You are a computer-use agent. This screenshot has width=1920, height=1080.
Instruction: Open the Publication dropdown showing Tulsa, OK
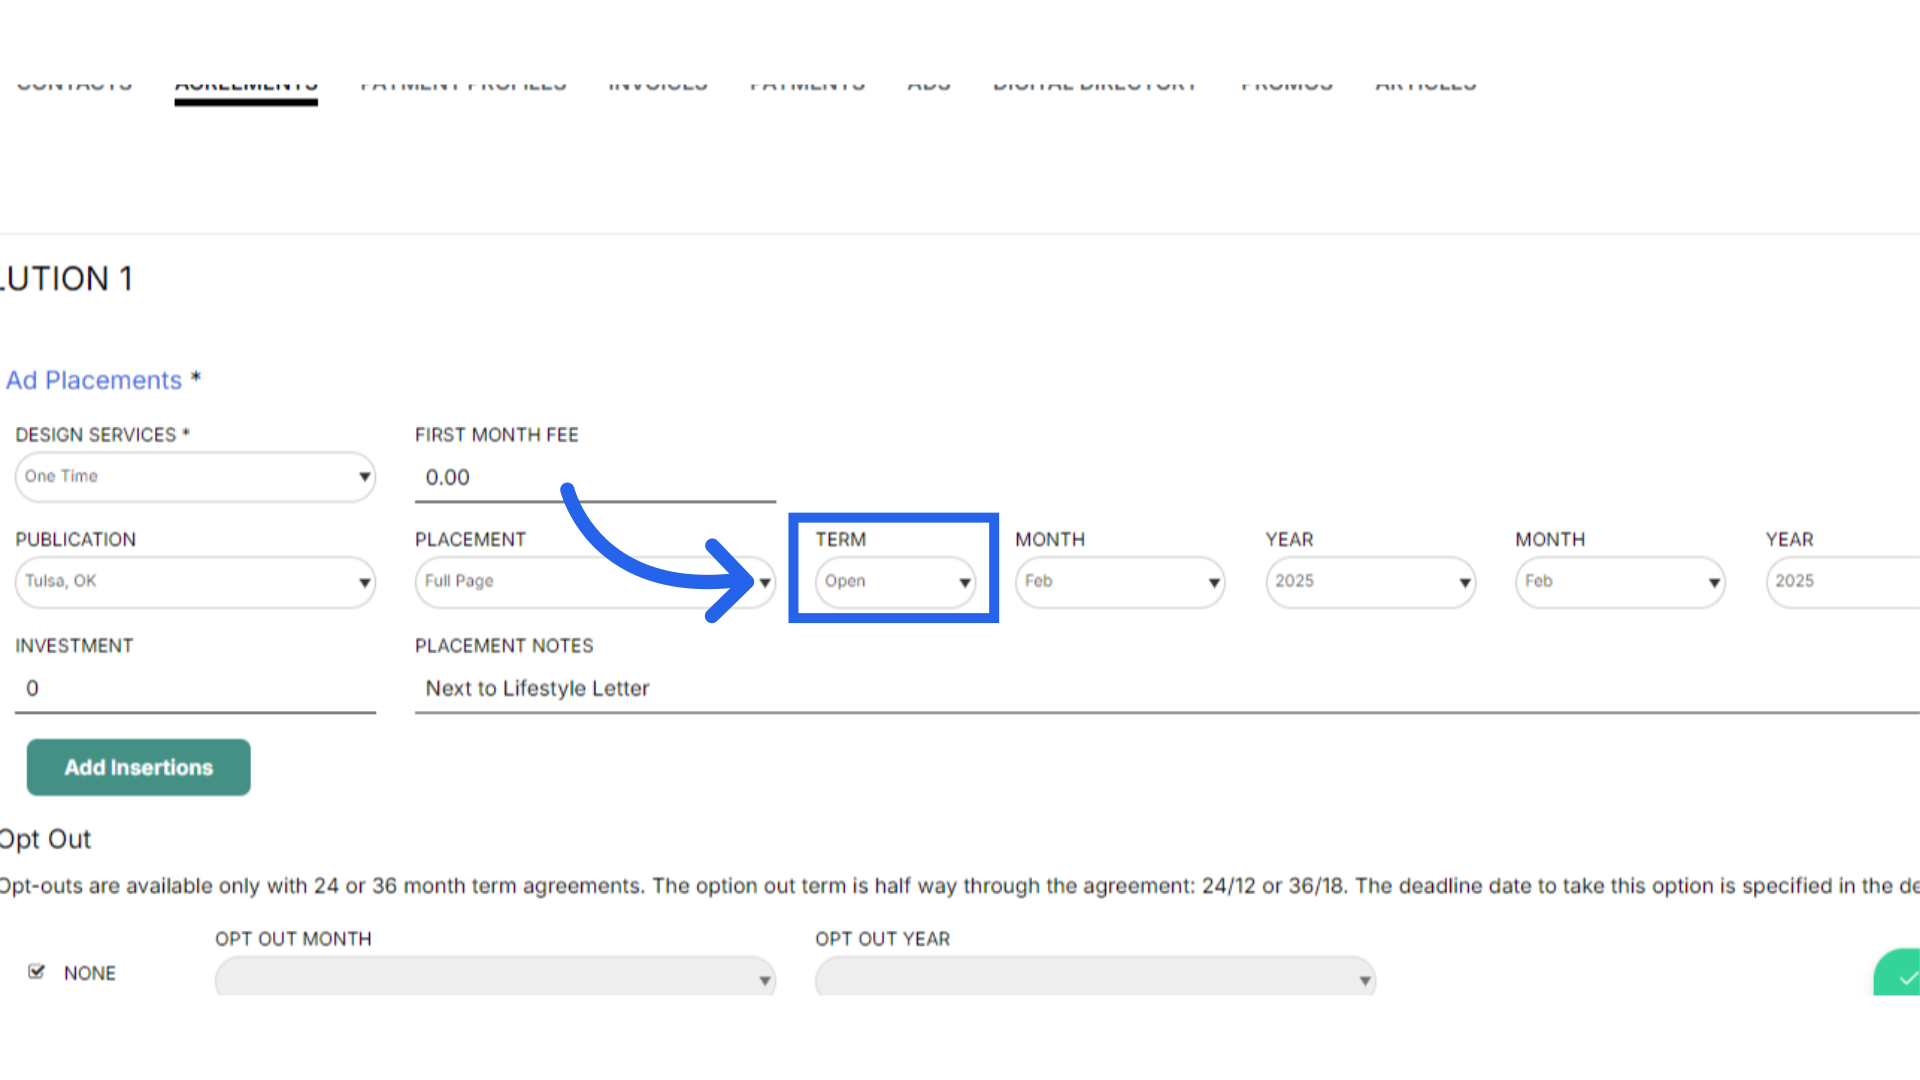pos(195,582)
